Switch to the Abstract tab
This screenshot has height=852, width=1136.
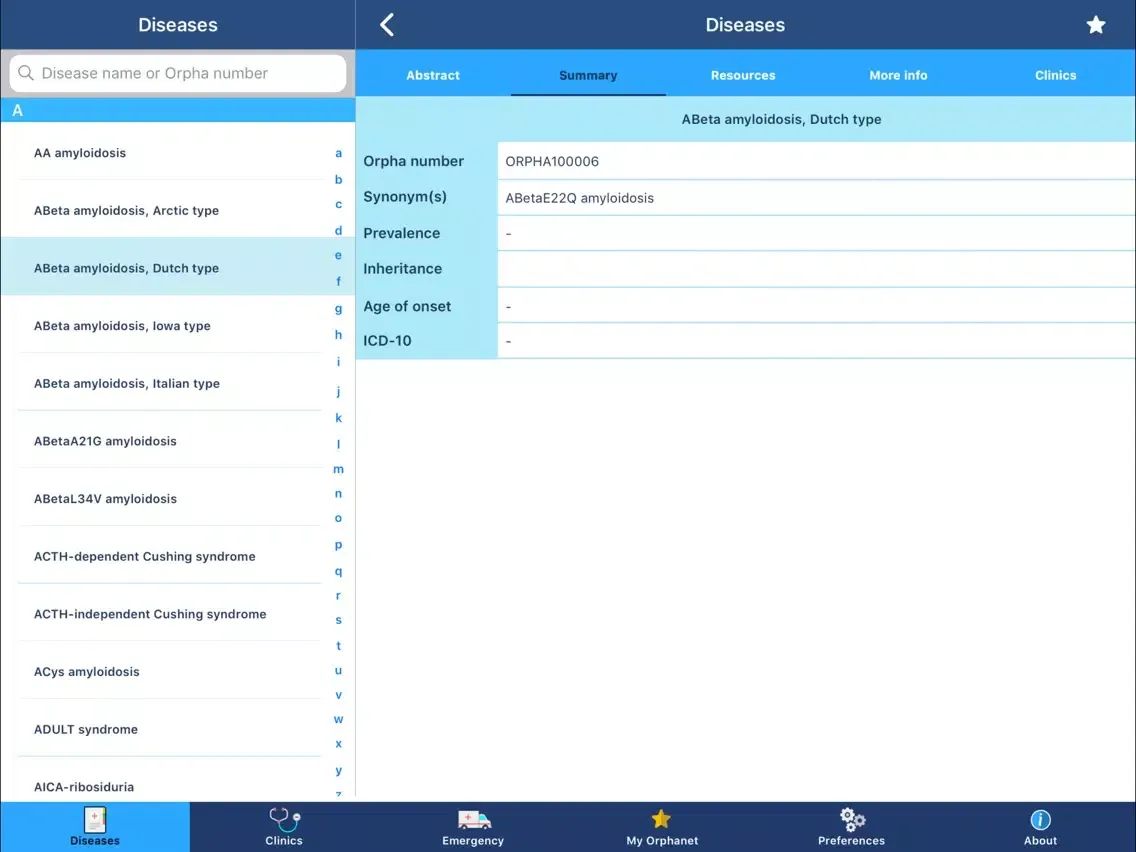(433, 75)
